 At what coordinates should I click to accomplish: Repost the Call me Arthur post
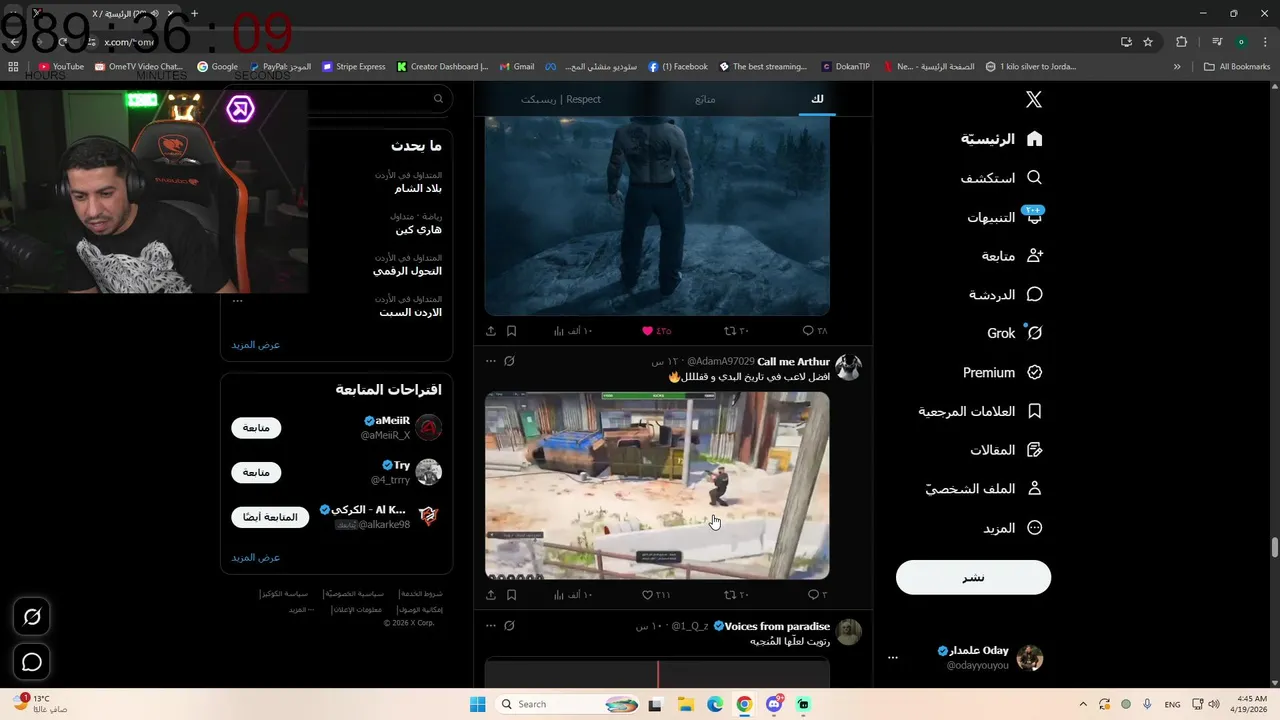736,595
